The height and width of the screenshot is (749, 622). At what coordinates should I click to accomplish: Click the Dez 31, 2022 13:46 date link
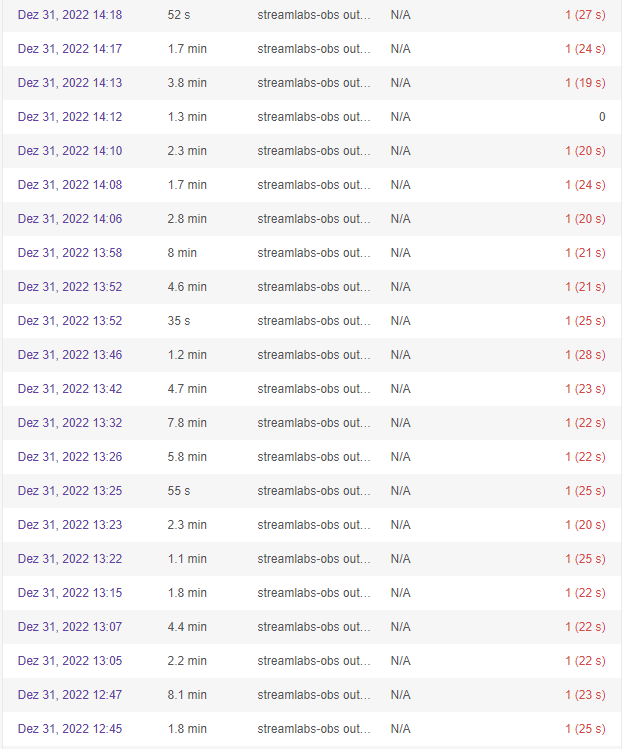(70, 355)
